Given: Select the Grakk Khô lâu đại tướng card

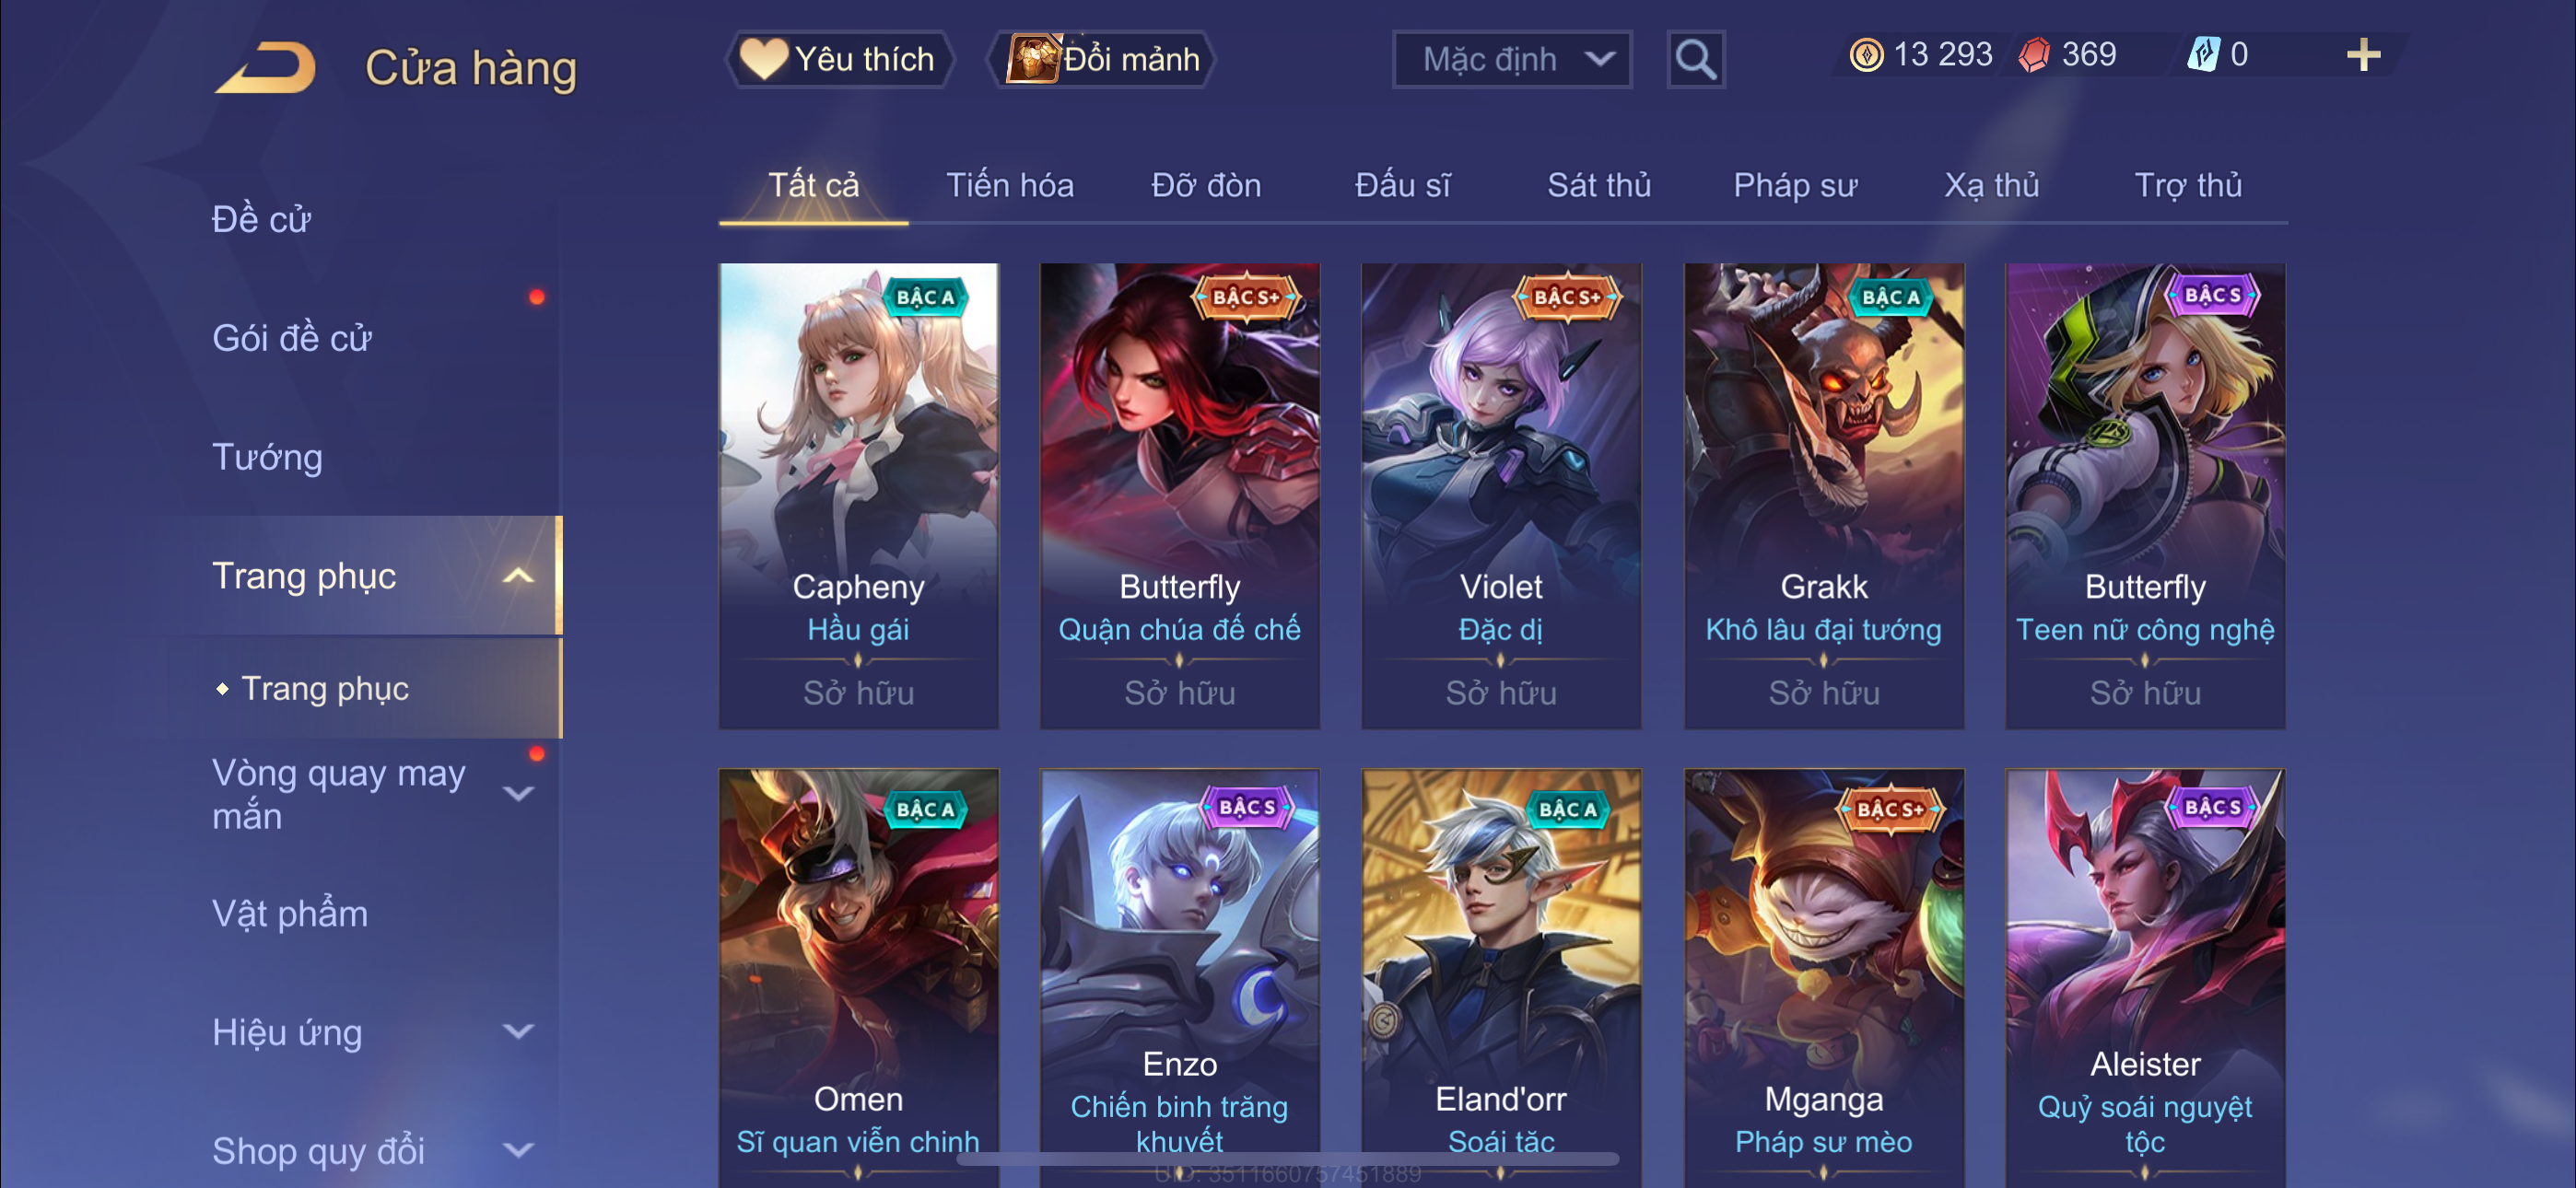Looking at the screenshot, I should coord(1824,496).
